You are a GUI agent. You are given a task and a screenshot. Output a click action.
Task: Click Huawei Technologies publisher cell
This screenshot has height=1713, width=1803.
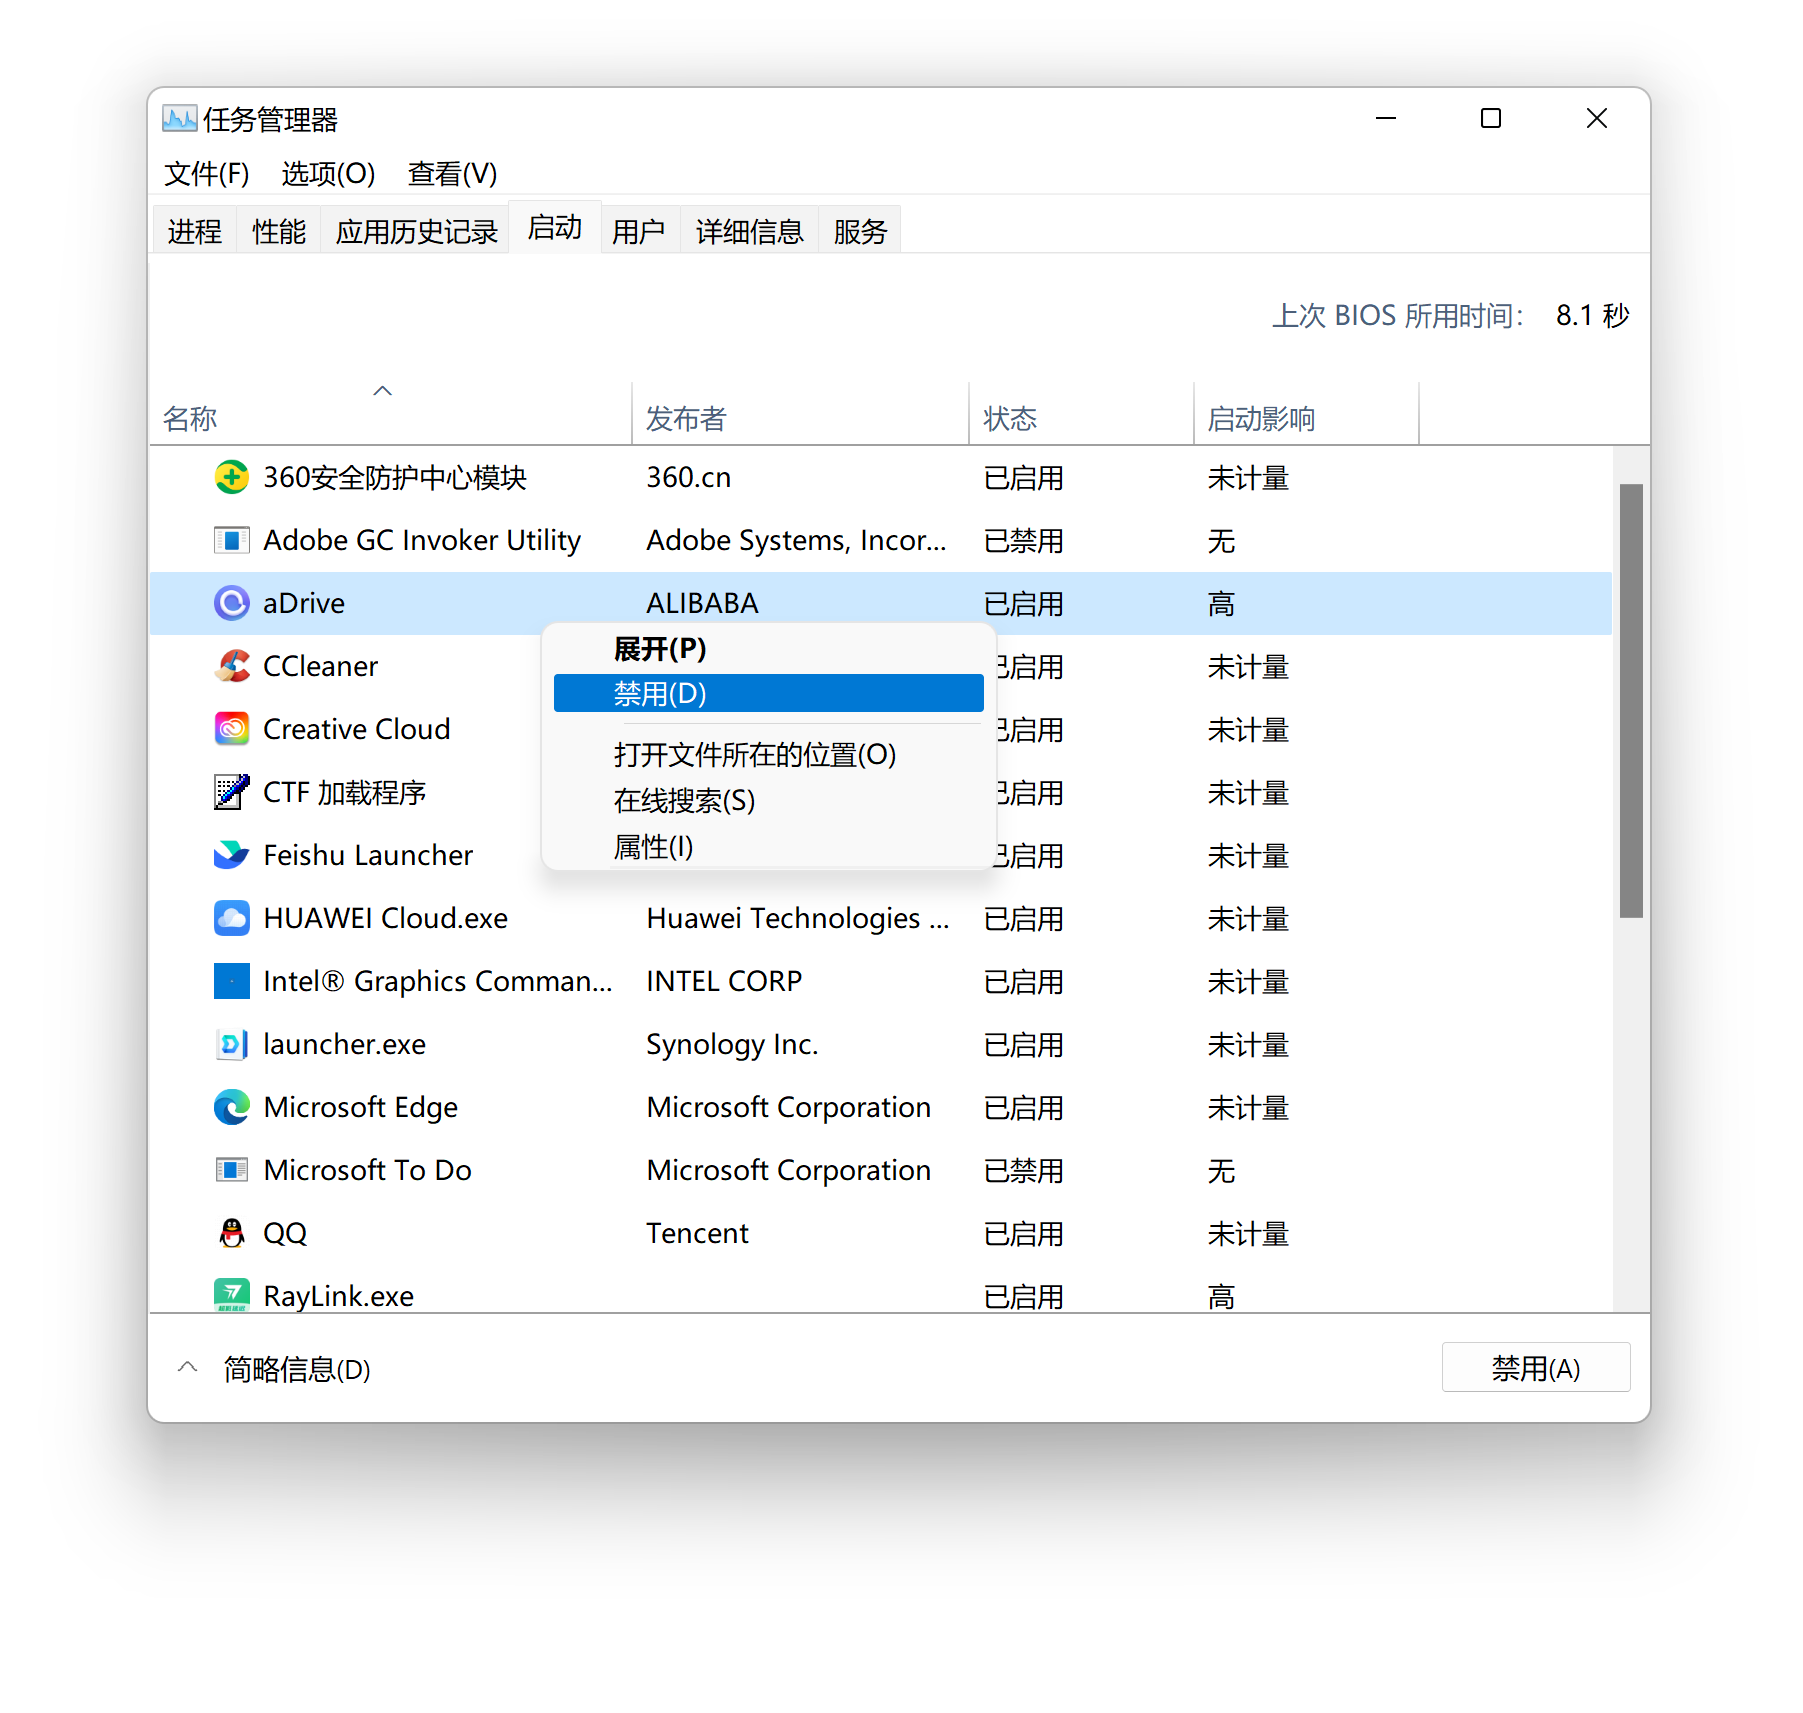pos(798,918)
